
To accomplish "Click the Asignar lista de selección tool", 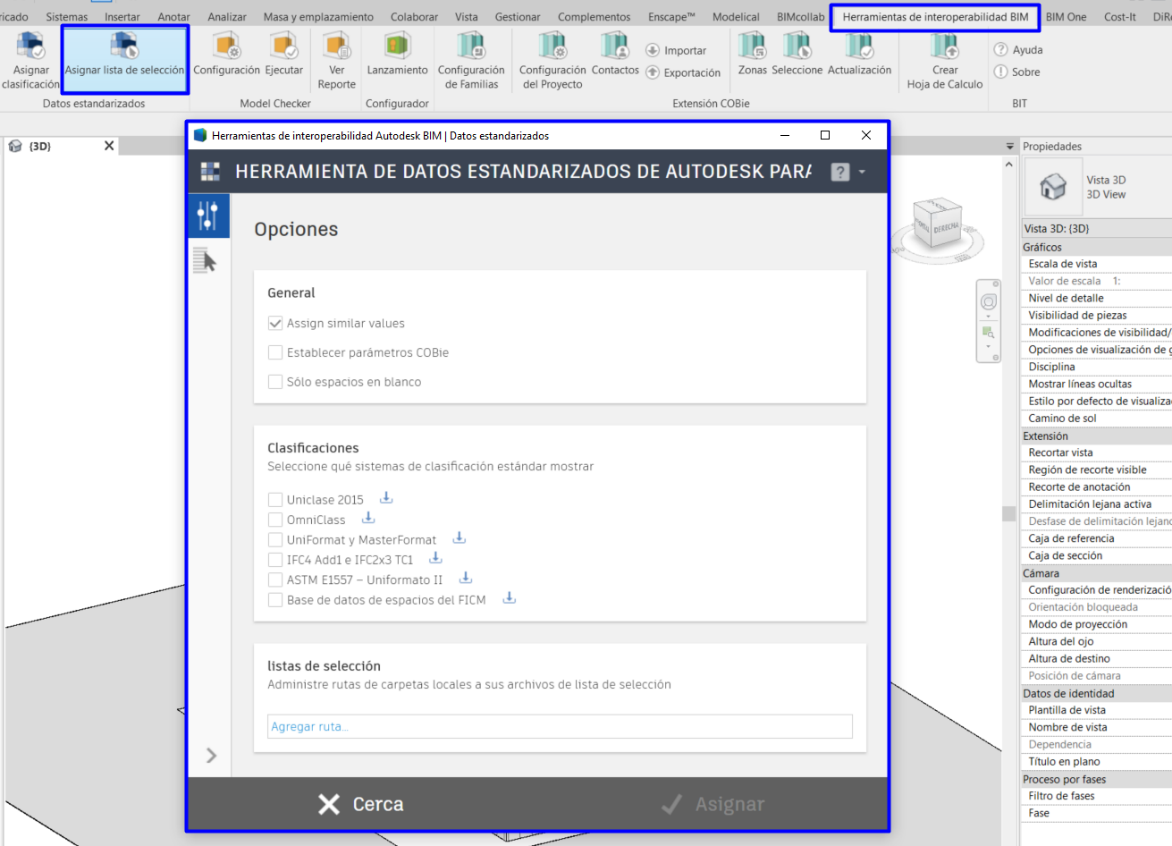I will [x=124, y=59].
